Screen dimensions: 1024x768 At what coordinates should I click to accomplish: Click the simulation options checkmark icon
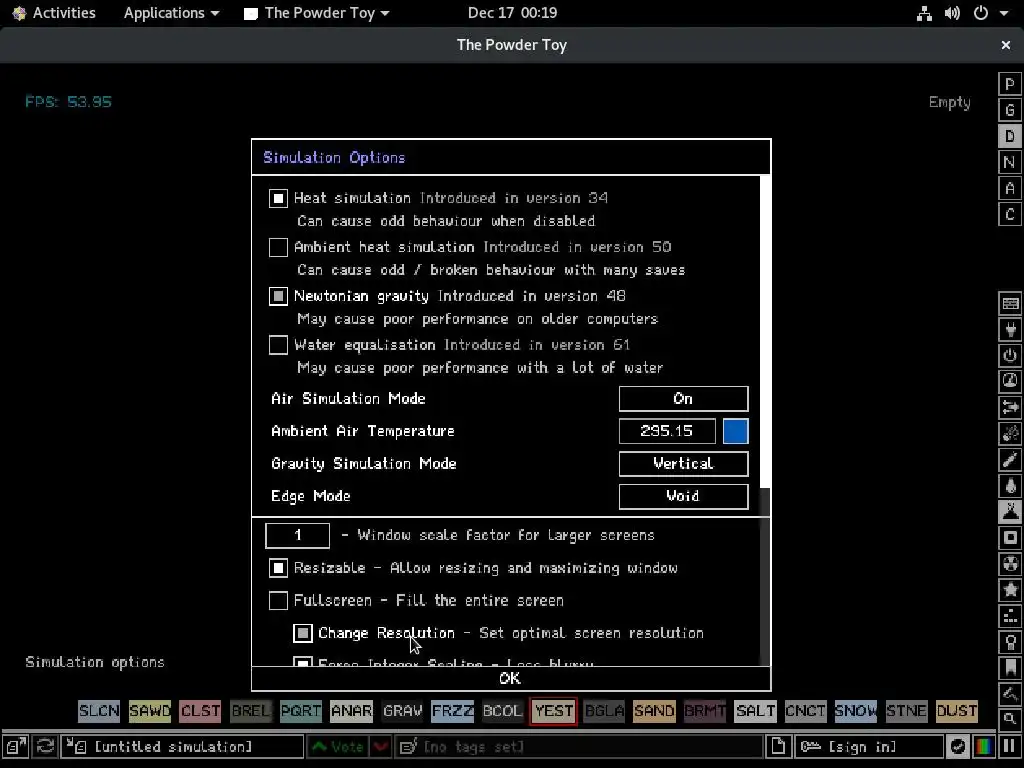point(958,746)
